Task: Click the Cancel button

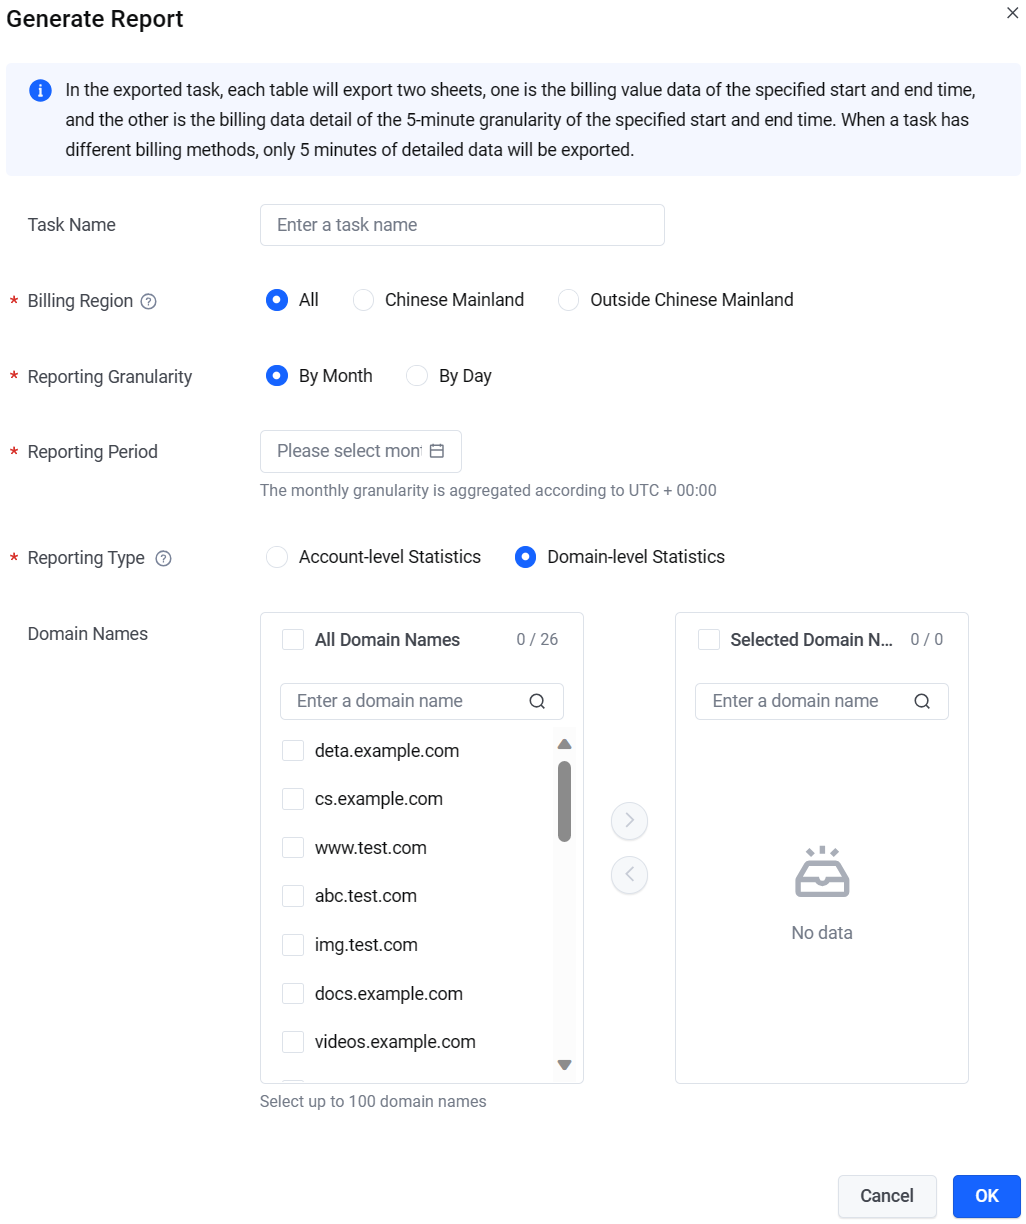Action: pos(887,1196)
